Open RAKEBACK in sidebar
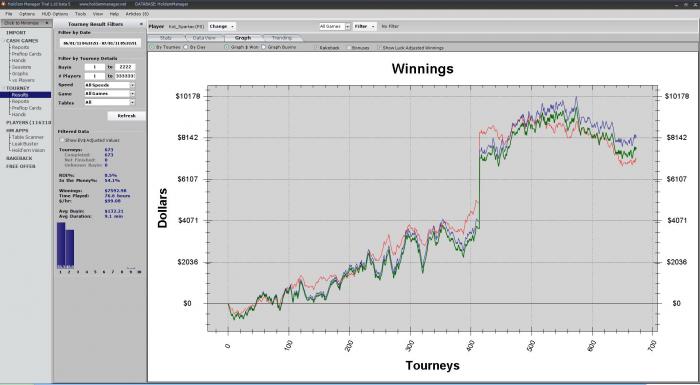700x385 pixels. (x=19, y=159)
